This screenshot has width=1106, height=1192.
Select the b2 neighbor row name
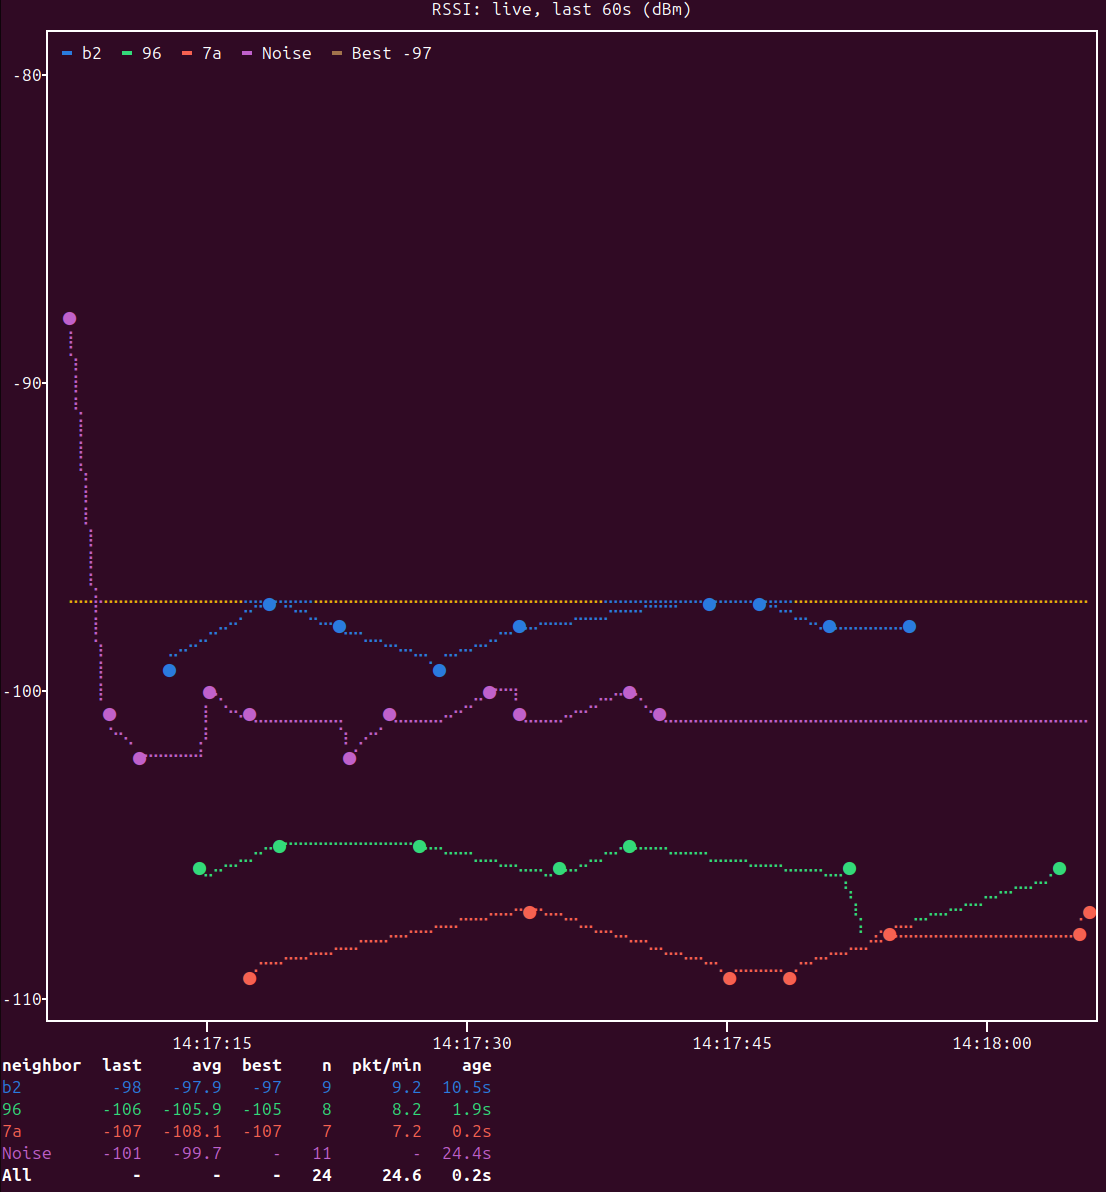coord(11,1087)
